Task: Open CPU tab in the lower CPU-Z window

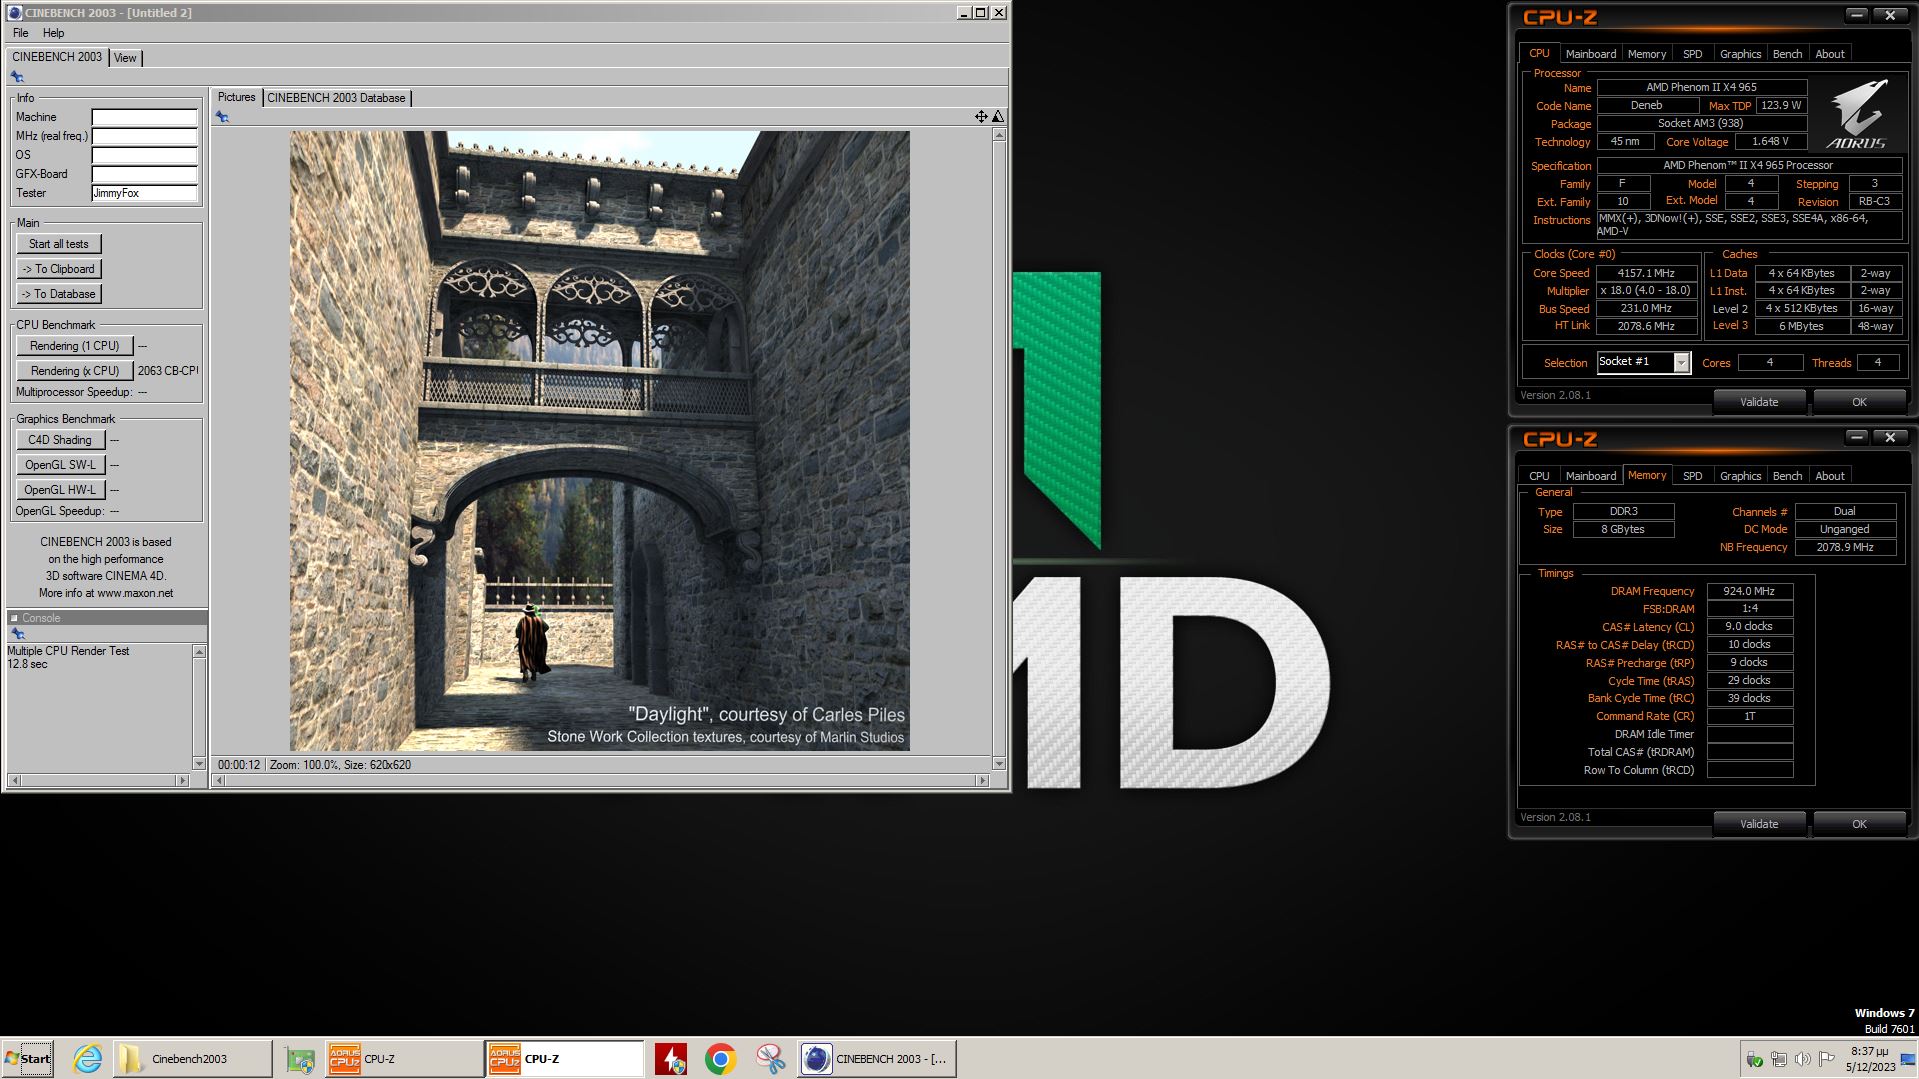Action: (1539, 476)
